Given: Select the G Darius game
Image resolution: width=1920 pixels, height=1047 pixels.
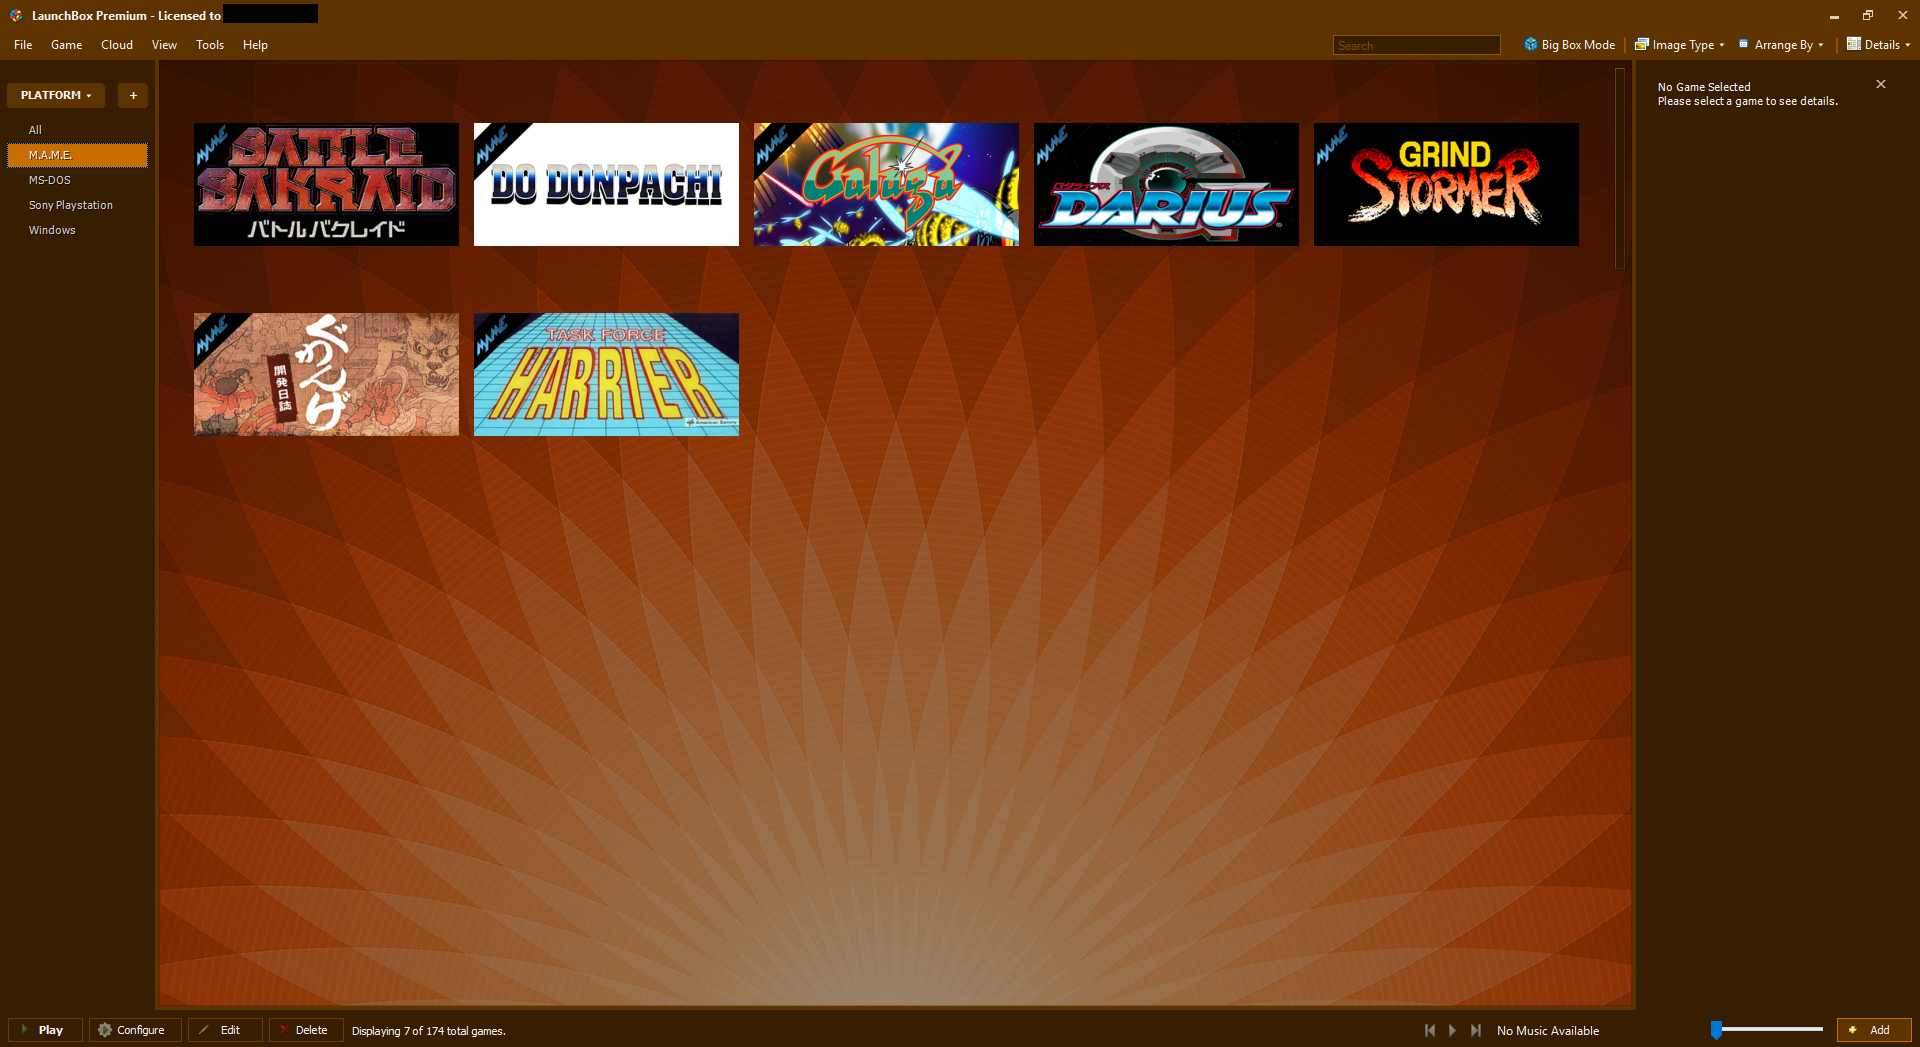Looking at the screenshot, I should [1166, 185].
